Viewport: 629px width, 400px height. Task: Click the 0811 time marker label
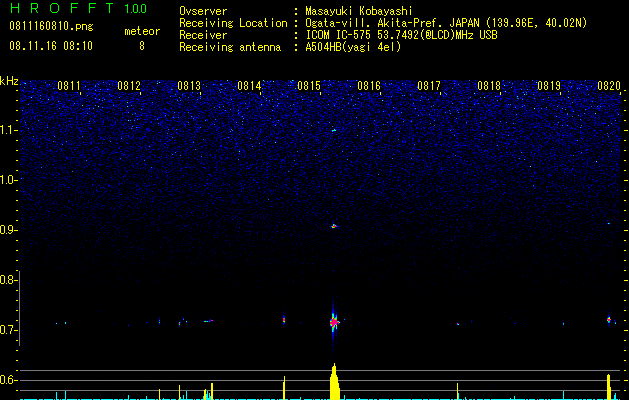point(69,86)
